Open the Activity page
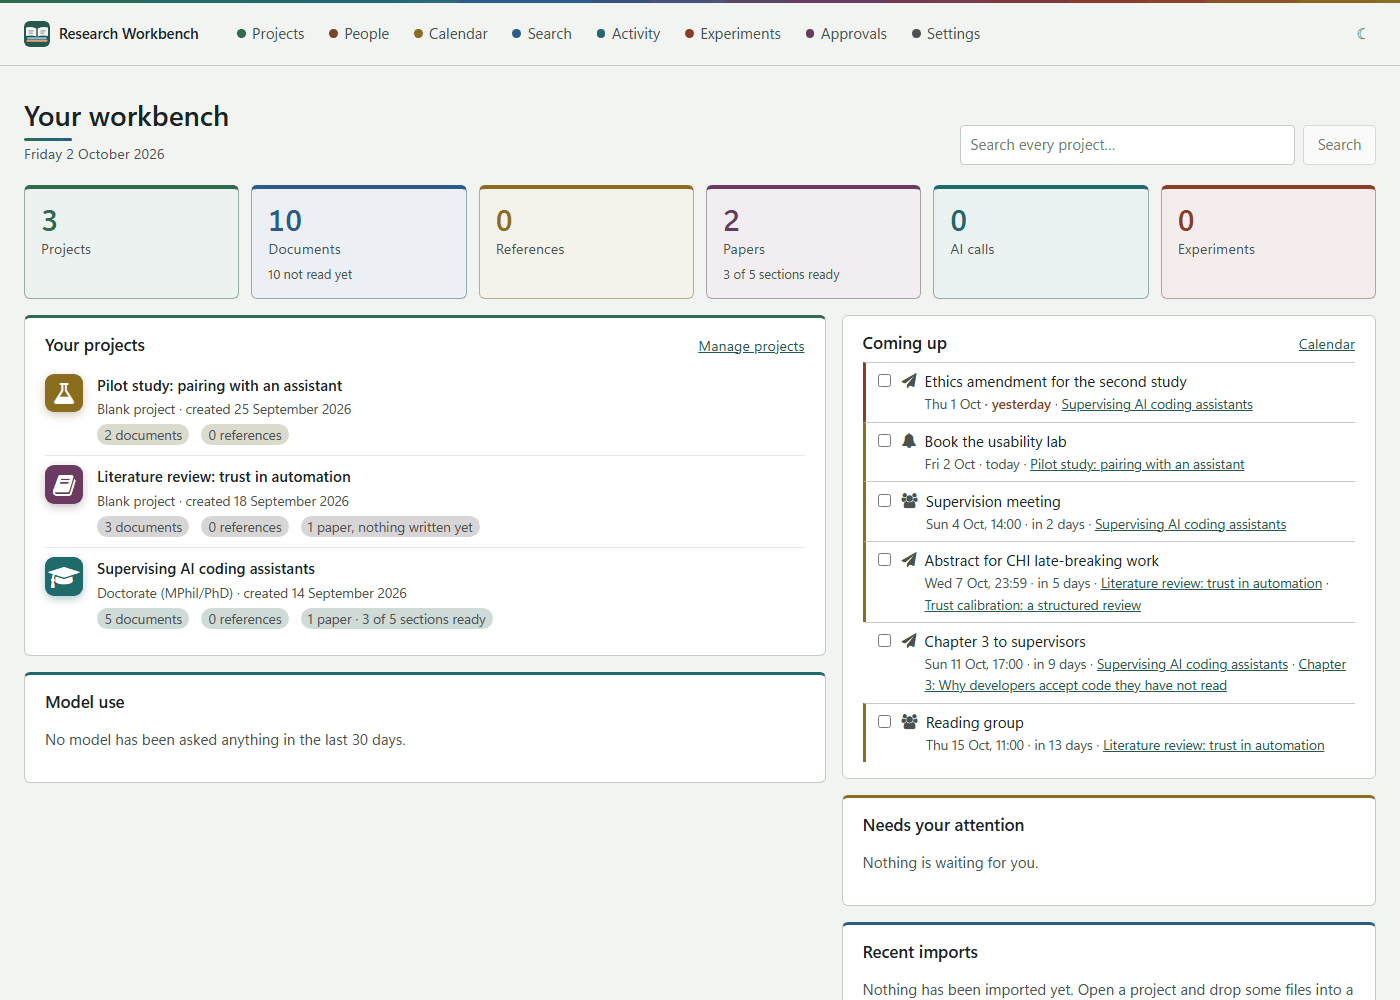This screenshot has height=1000, width=1400. [628, 34]
